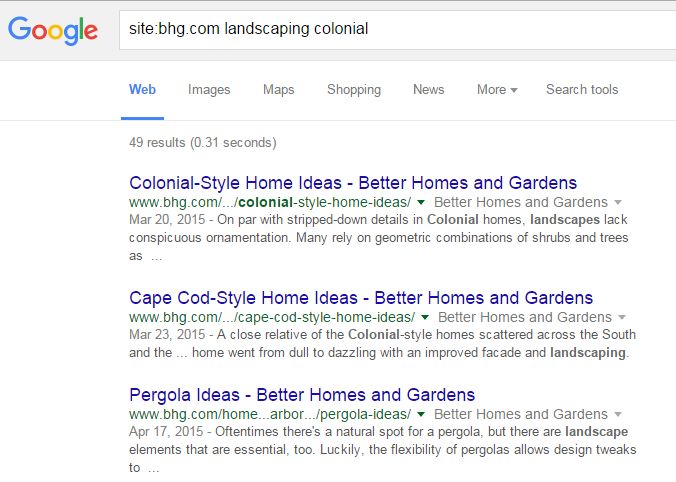Switch to the News tab
Image resolution: width=676 pixels, height=482 pixels.
(x=428, y=89)
